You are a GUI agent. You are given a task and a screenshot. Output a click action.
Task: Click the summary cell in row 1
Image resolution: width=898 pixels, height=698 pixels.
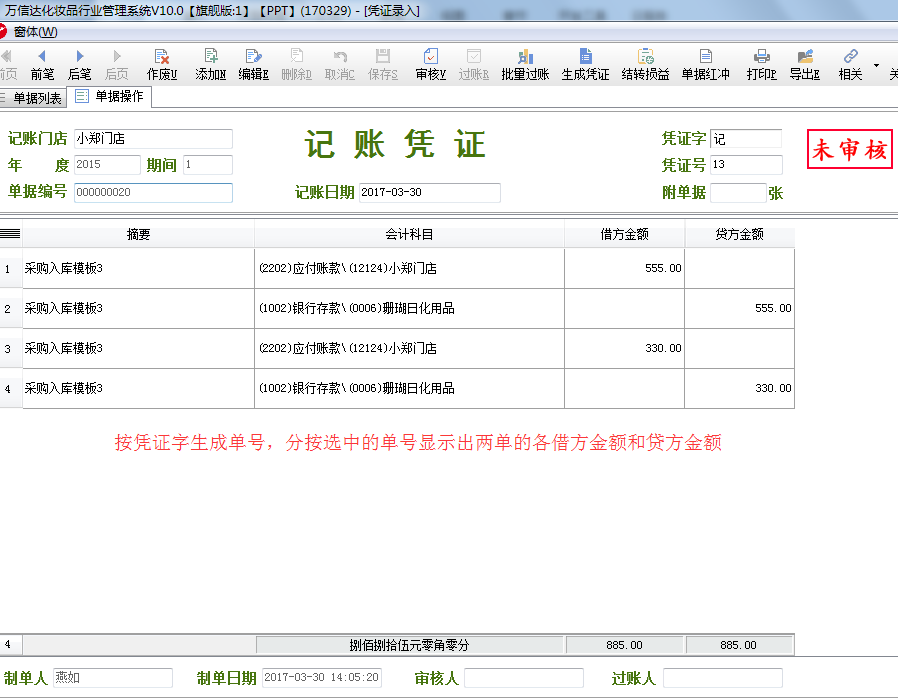coord(139,269)
